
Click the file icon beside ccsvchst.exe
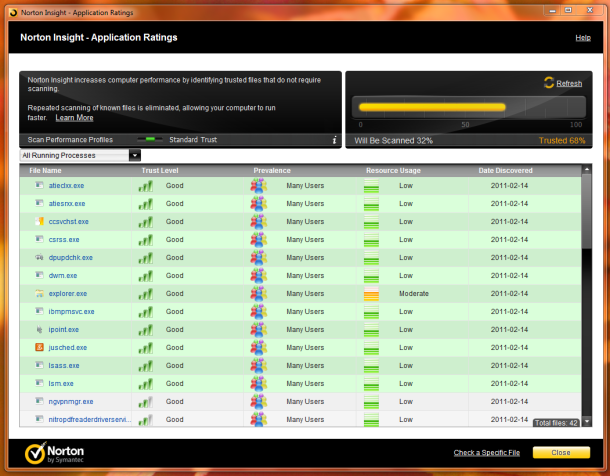click(39, 221)
